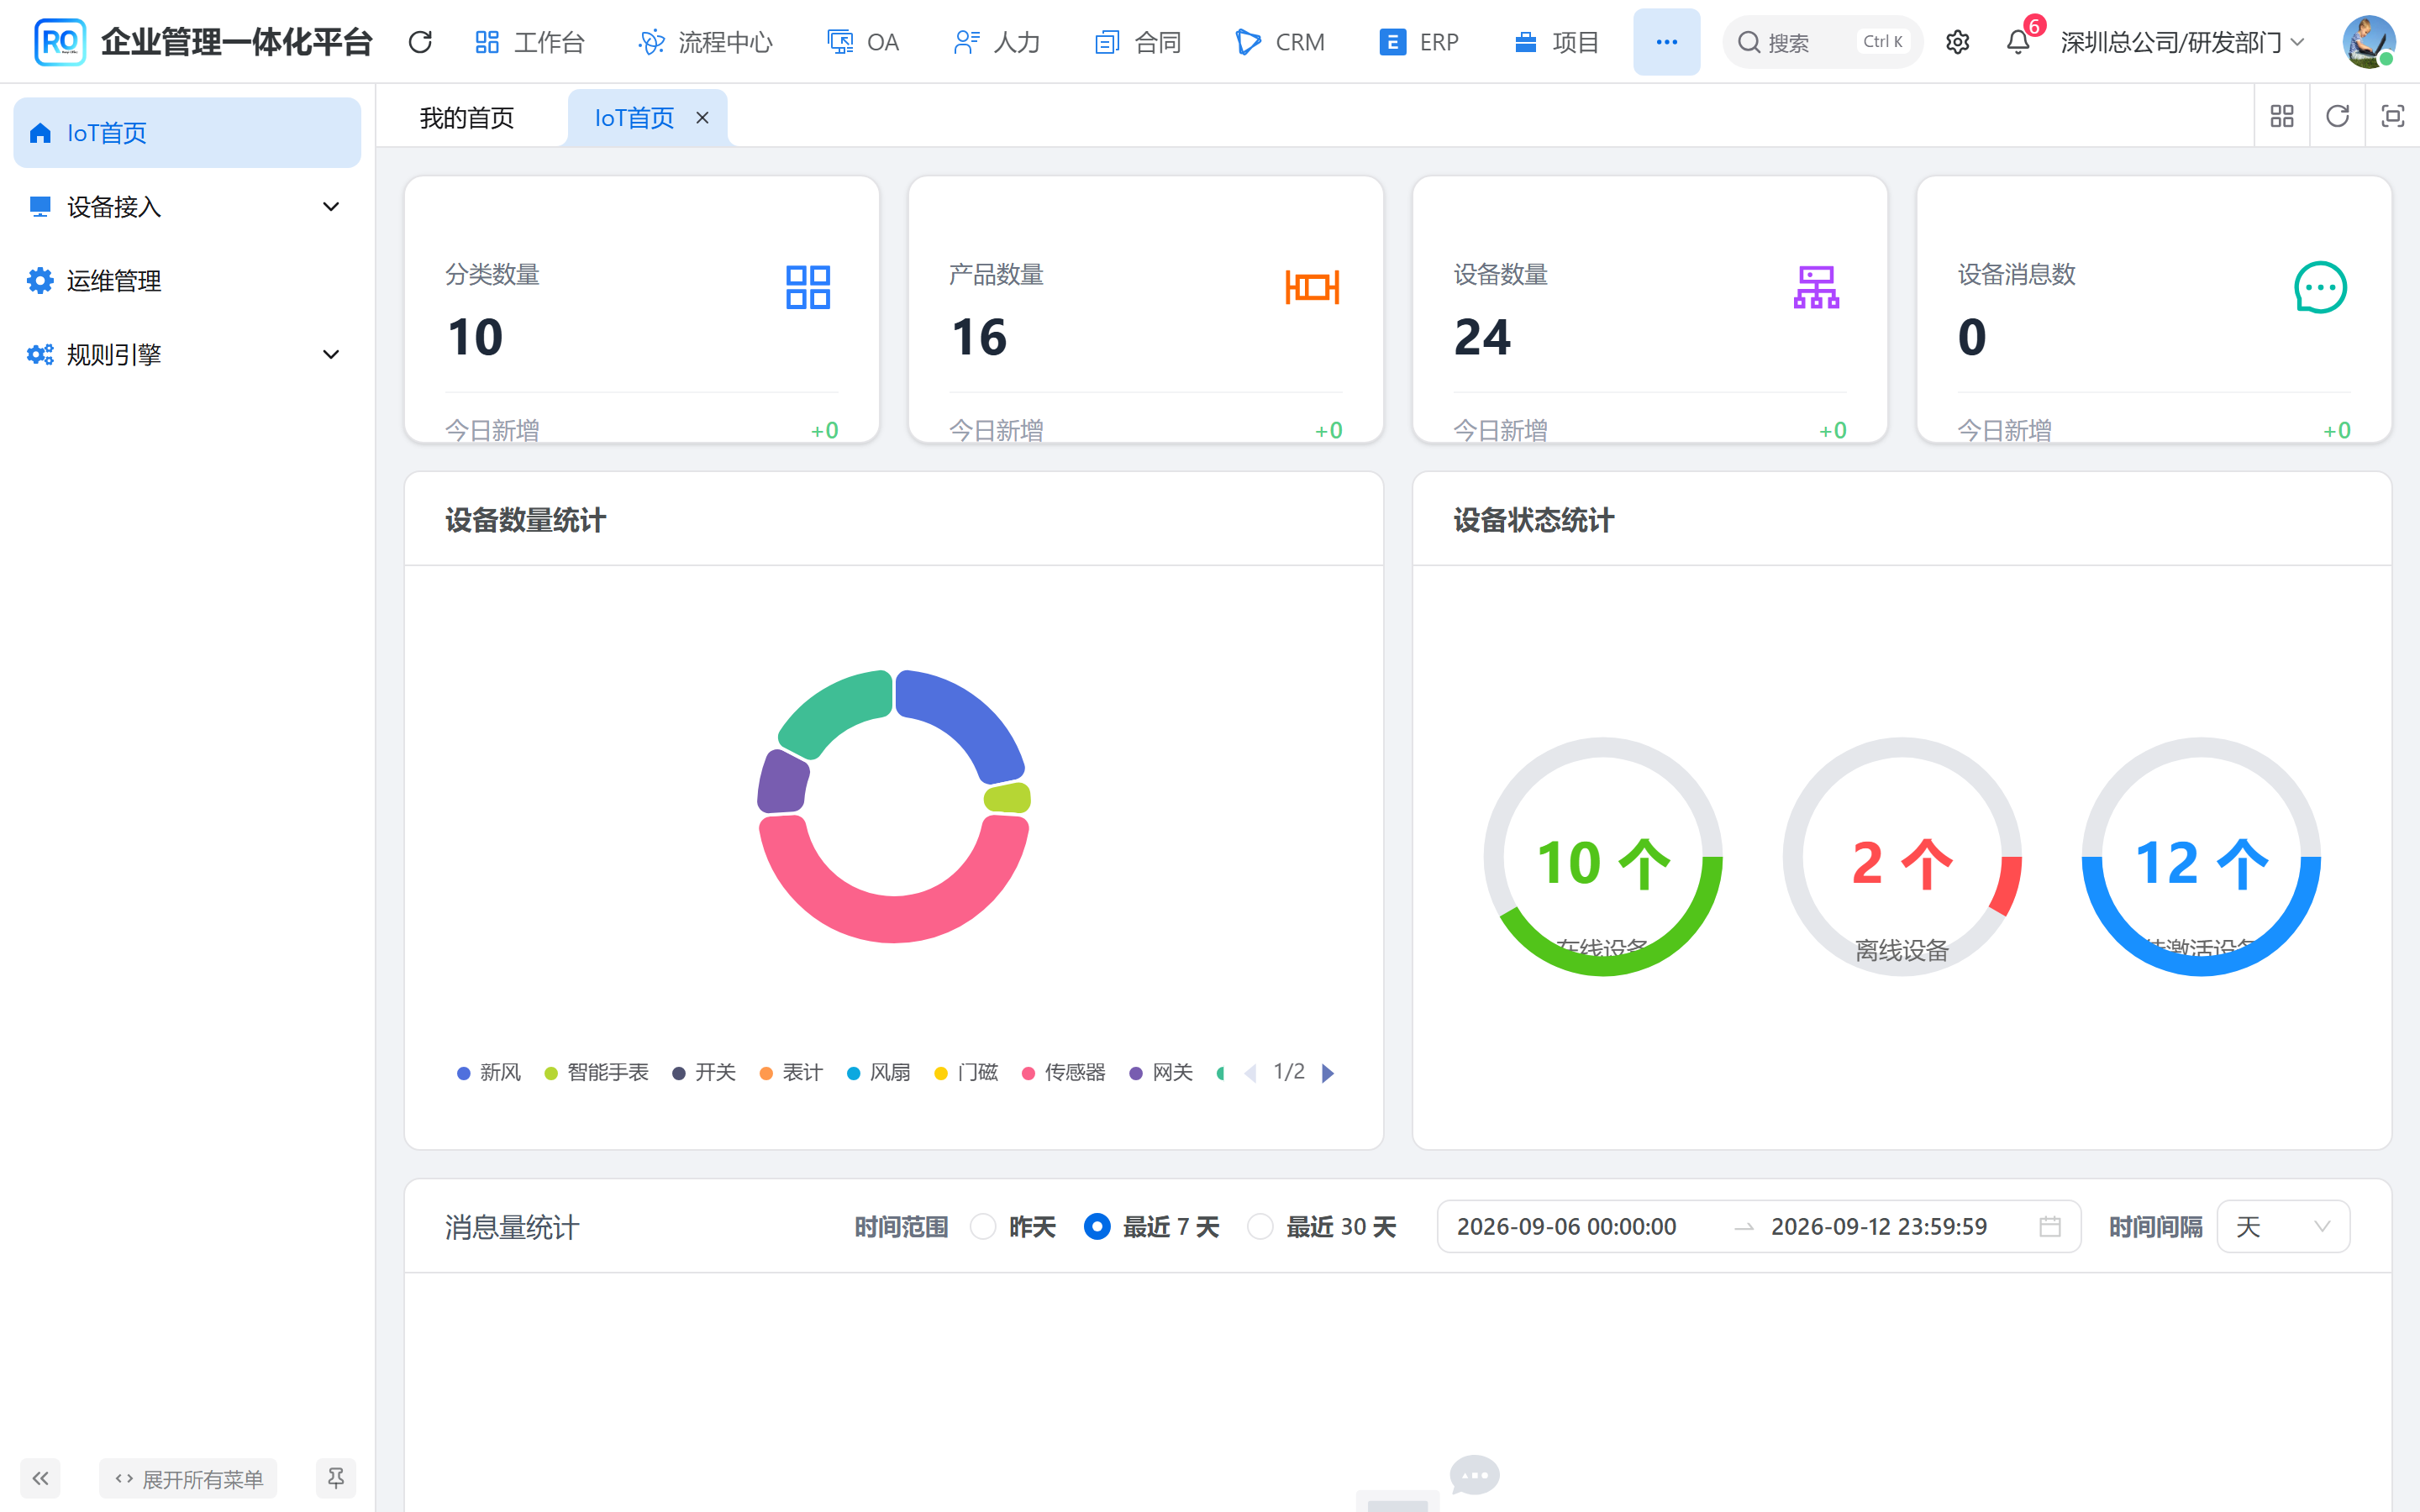Click the RO platform logo
The height and width of the screenshot is (1512, 2420).
click(x=59, y=42)
